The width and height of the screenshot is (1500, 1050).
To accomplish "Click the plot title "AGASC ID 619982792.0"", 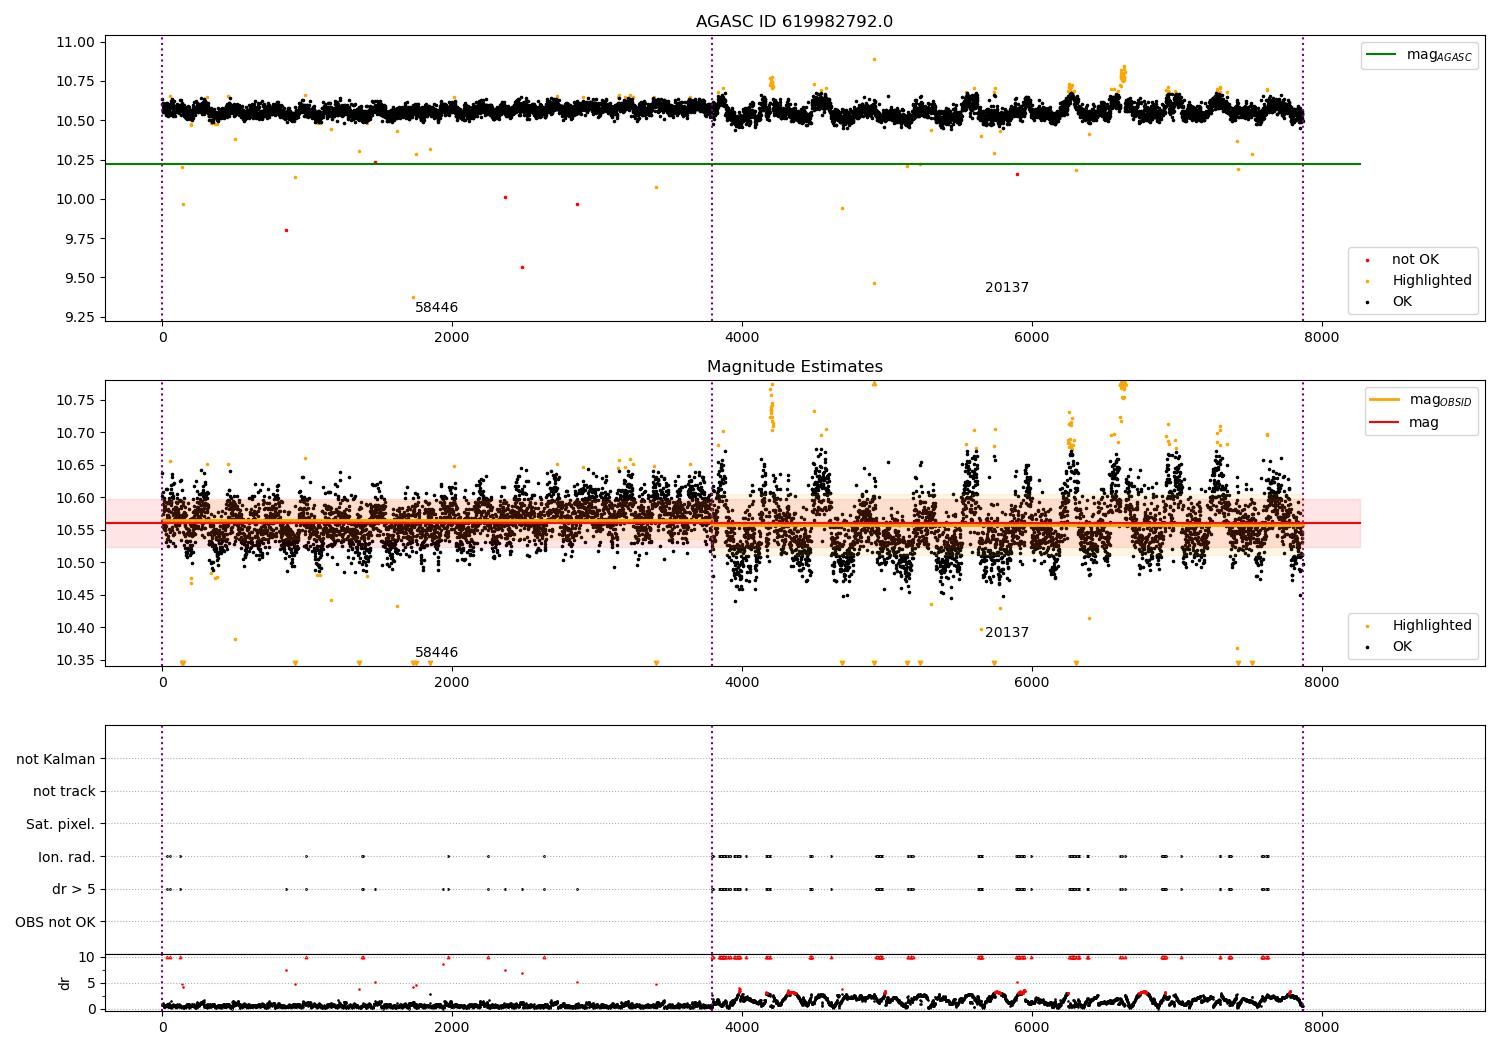I will click(795, 22).
